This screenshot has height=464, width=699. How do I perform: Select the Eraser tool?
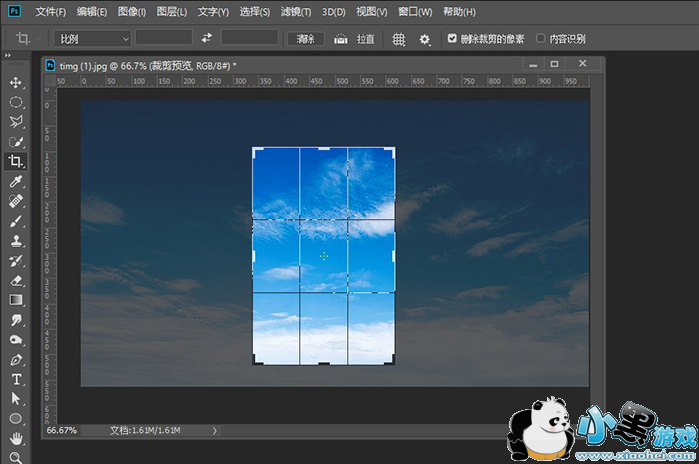pos(16,280)
